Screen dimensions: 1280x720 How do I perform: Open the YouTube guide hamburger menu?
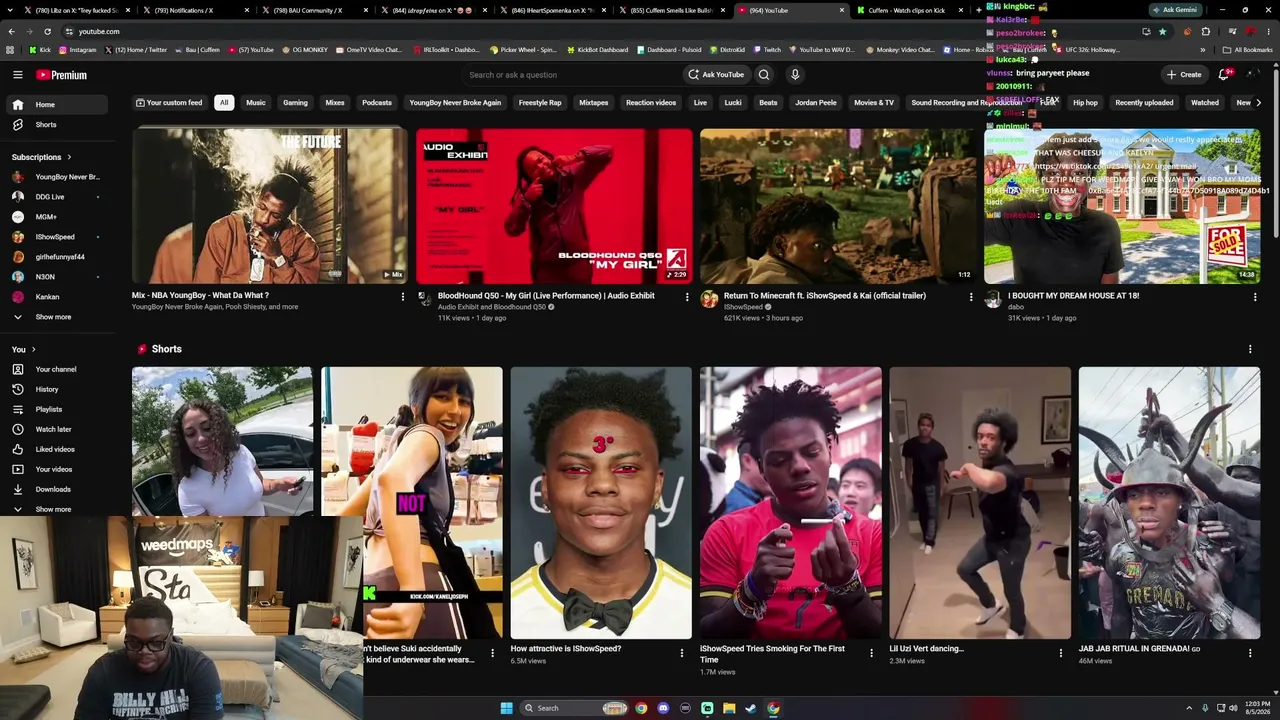tap(18, 75)
